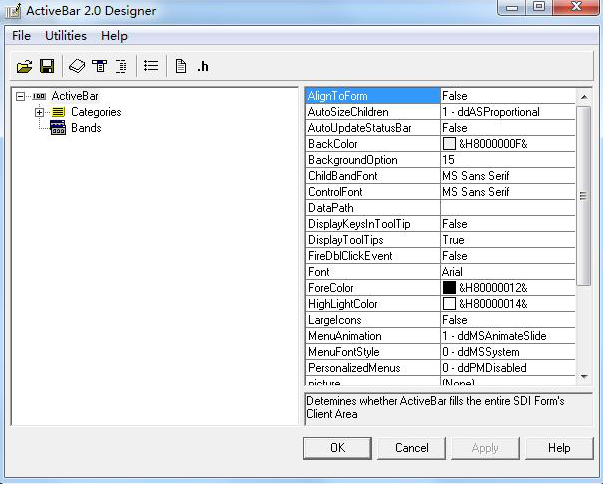Open the Utilities menu
Image resolution: width=603 pixels, height=484 pixels.
pyautogui.click(x=66, y=36)
